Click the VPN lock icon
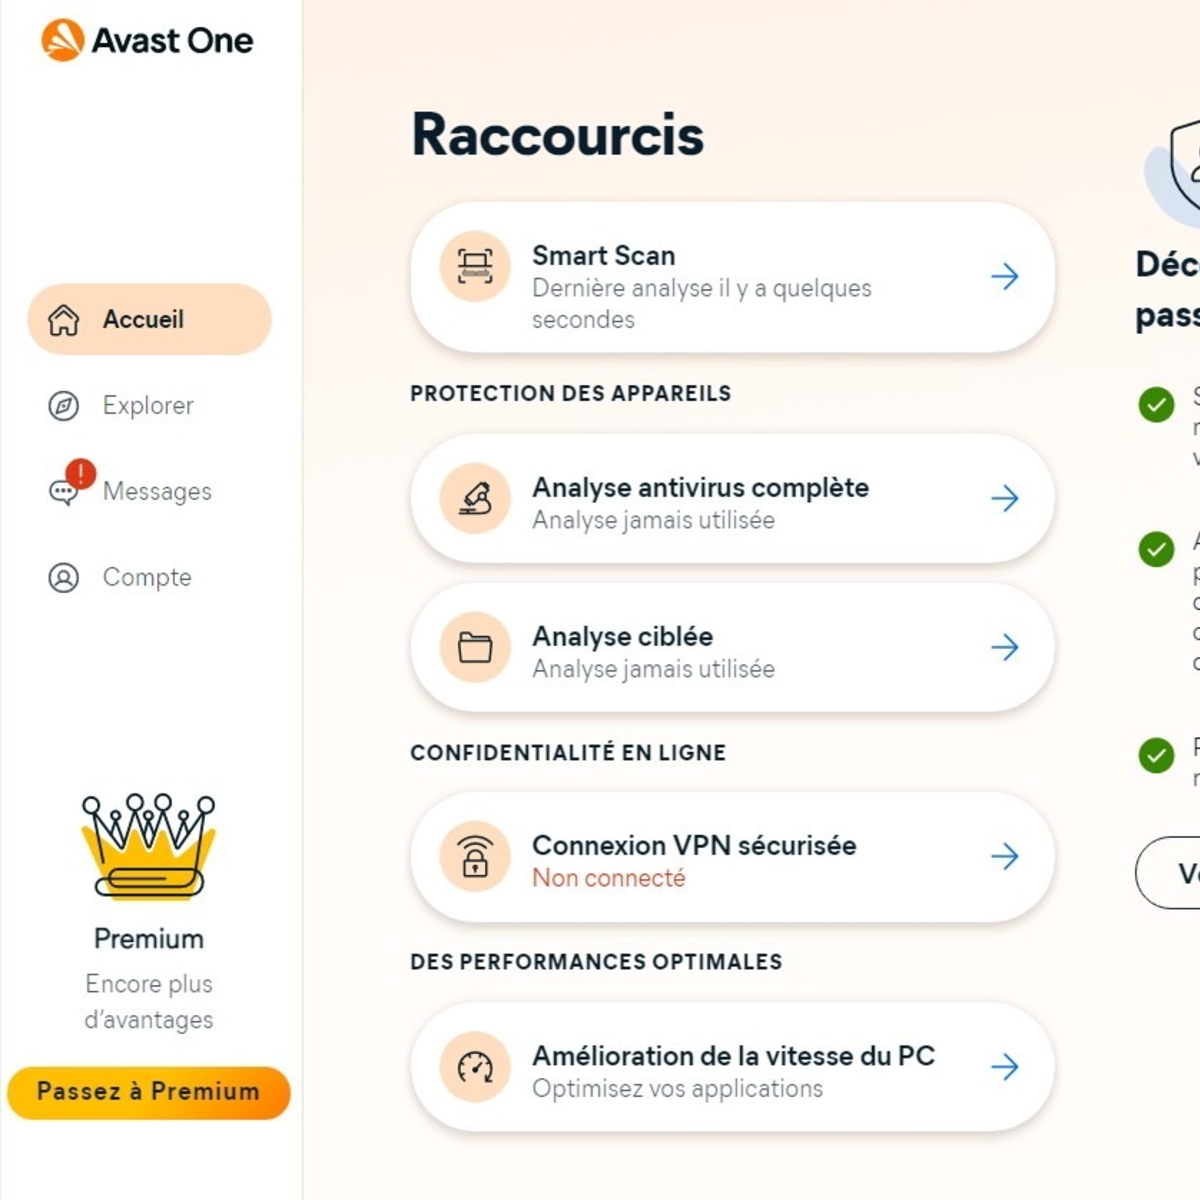Image resolution: width=1200 pixels, height=1200 pixels. [474, 858]
